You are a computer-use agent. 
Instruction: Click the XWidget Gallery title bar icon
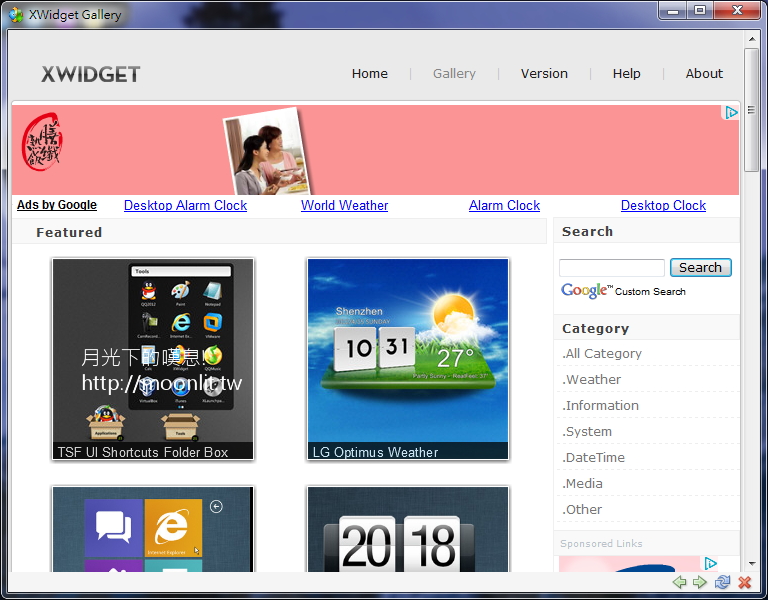(16, 15)
